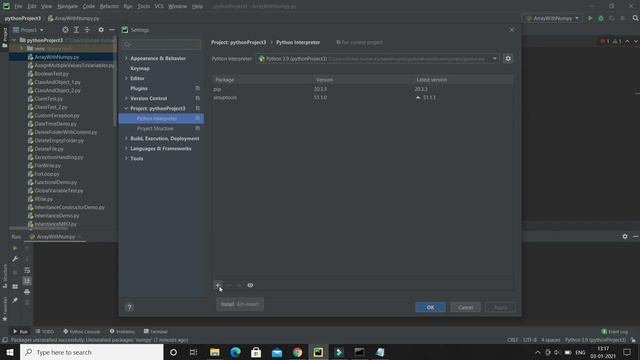Select BooleanTest.py in project tree
The image size is (640, 360).
pyautogui.click(x=51, y=73)
